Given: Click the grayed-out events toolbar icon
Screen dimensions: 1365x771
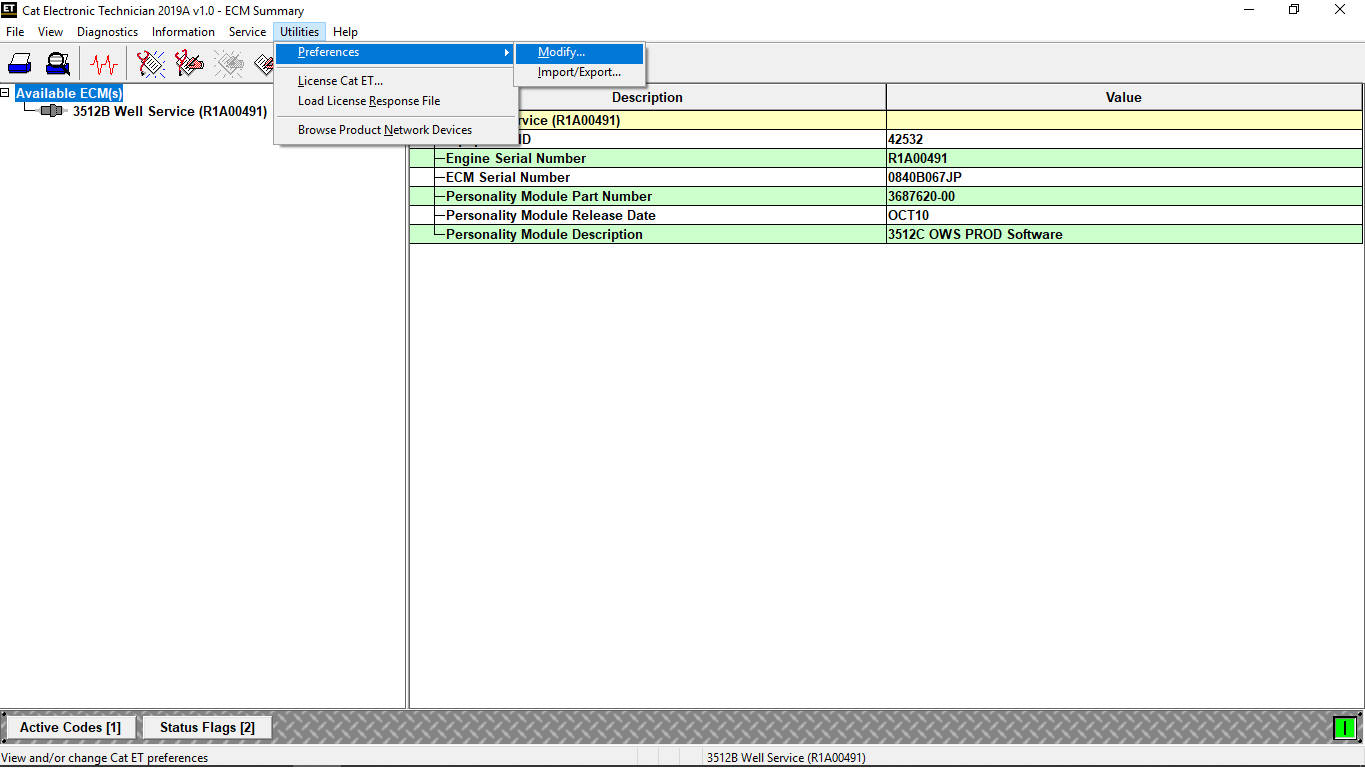Looking at the screenshot, I should (228, 64).
